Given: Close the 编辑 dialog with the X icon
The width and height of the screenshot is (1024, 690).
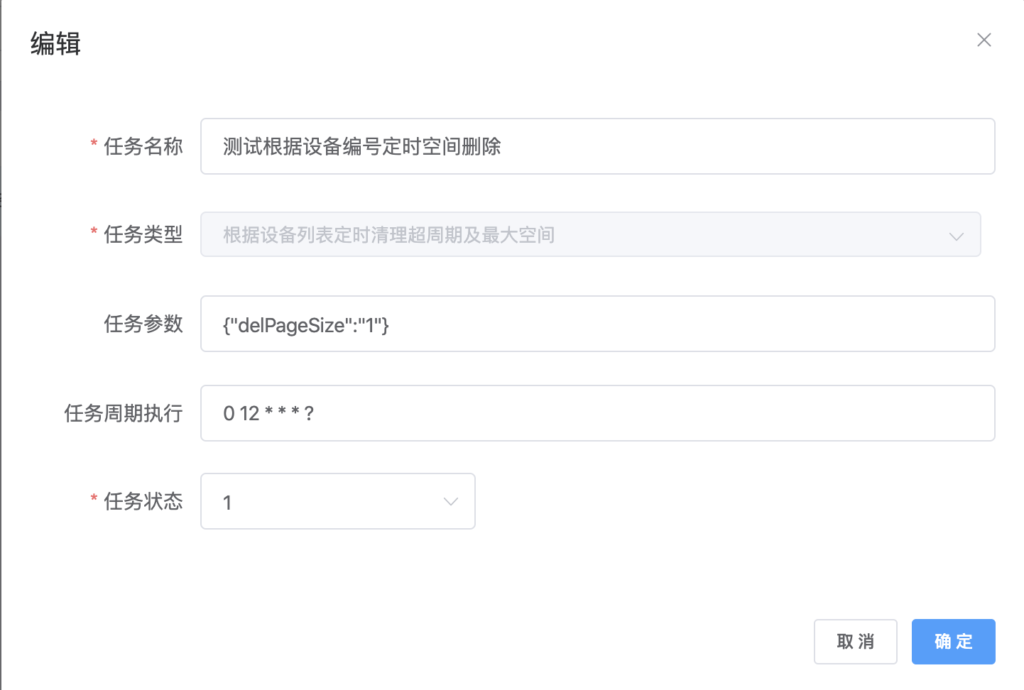Looking at the screenshot, I should click(x=984, y=40).
